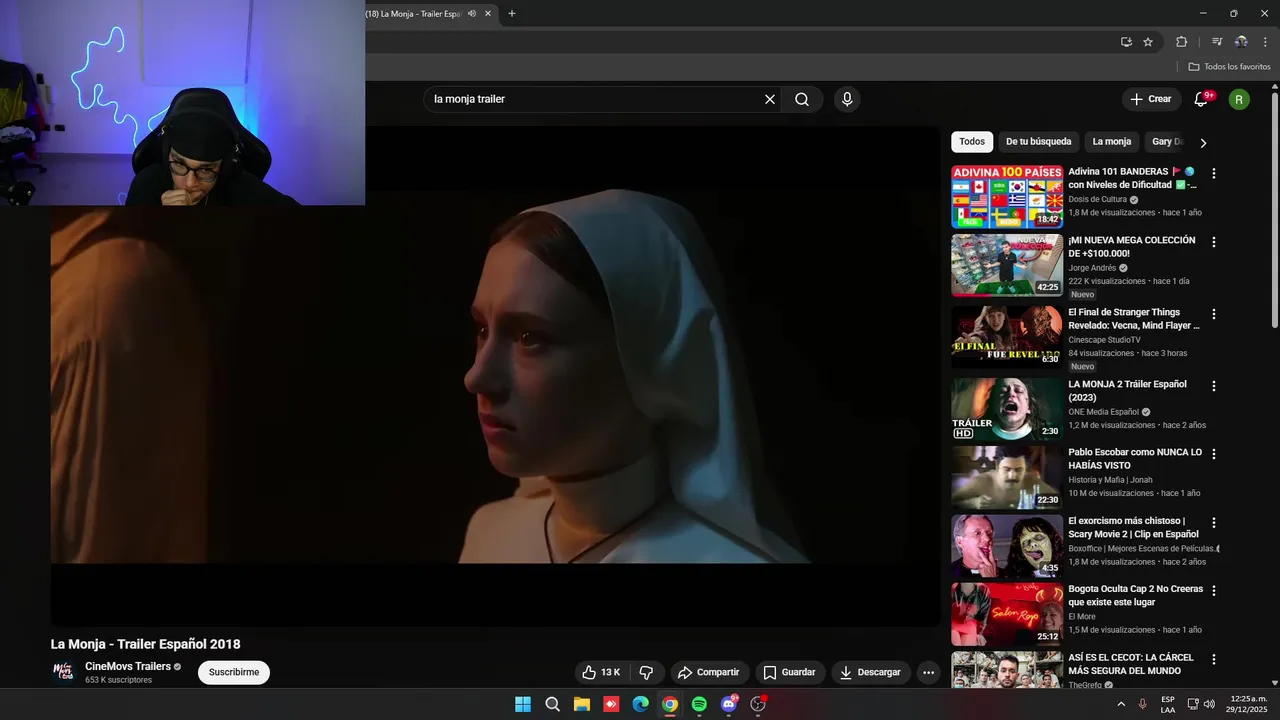Open Windows taskbar search
The width and height of the screenshot is (1280, 720).
click(x=552, y=704)
